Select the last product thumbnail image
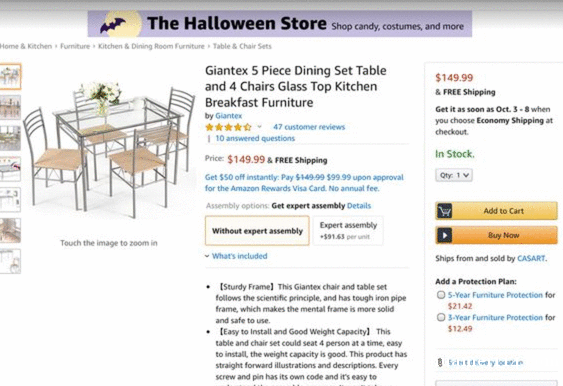Screen dimensions: 563x386 coord(10,261)
